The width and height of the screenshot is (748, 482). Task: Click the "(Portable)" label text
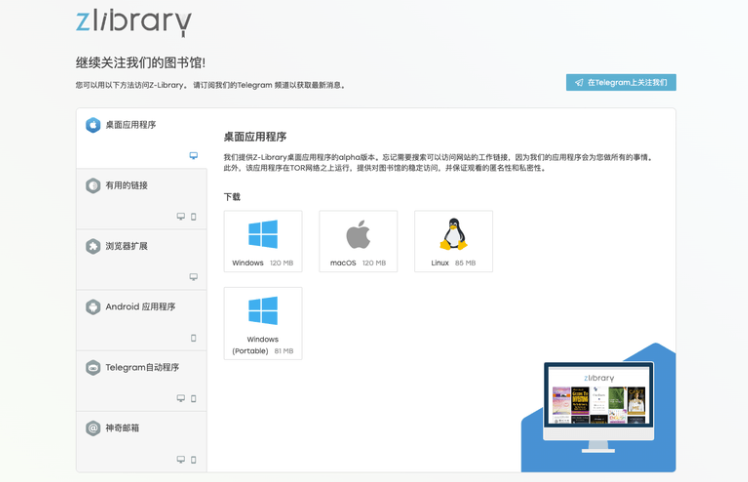click(x=250, y=351)
